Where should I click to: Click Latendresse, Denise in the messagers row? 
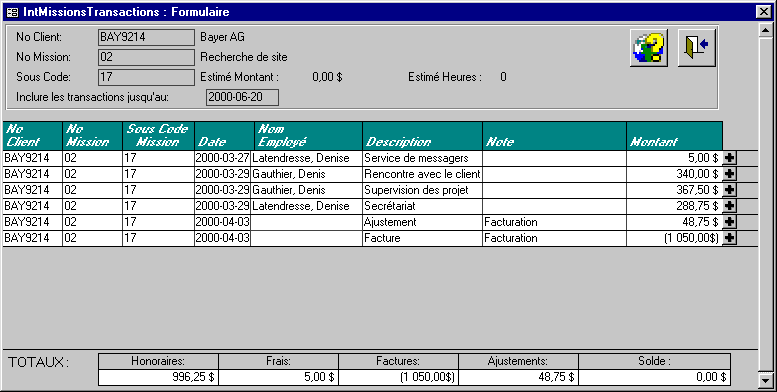[x=306, y=158]
